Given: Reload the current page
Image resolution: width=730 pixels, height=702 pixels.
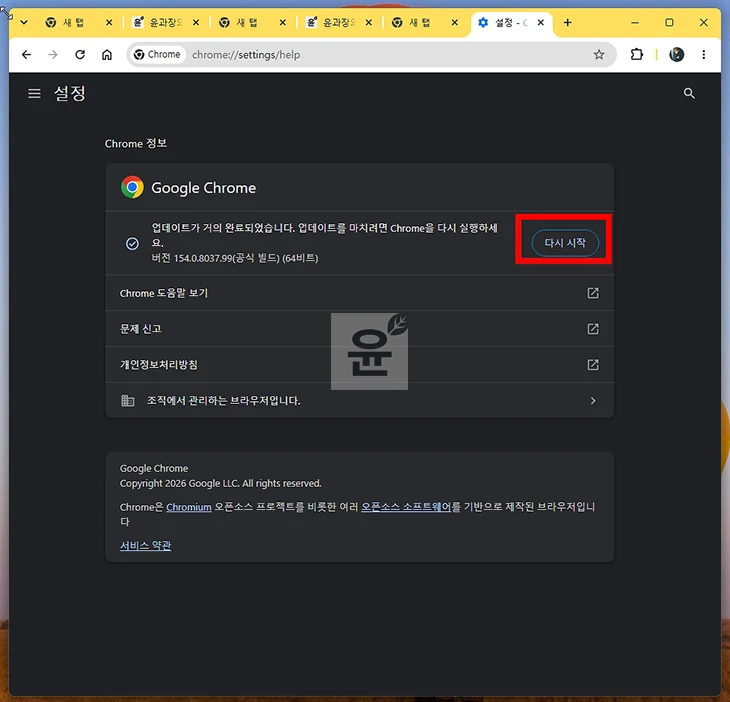Looking at the screenshot, I should (x=80, y=54).
